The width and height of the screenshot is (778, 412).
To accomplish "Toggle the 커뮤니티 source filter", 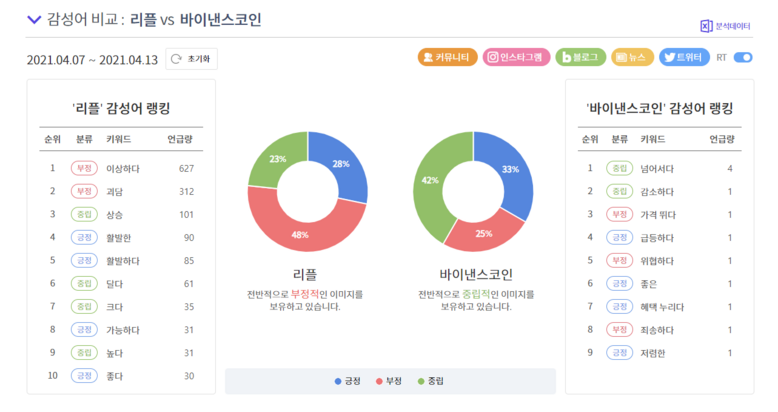I will pyautogui.click(x=447, y=58).
